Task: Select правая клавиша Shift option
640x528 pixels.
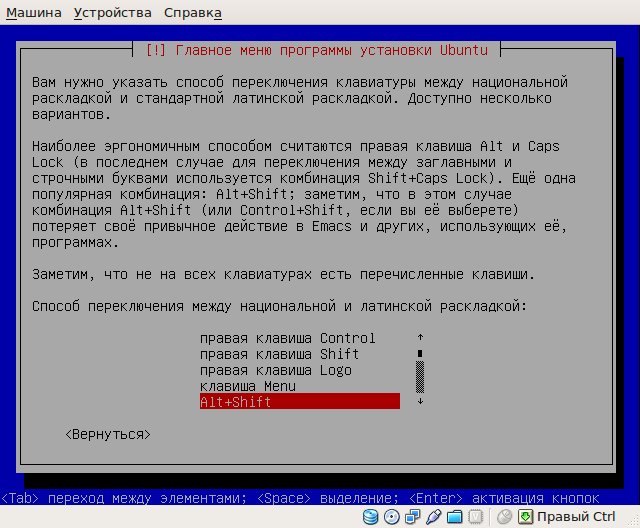Action: (300, 354)
